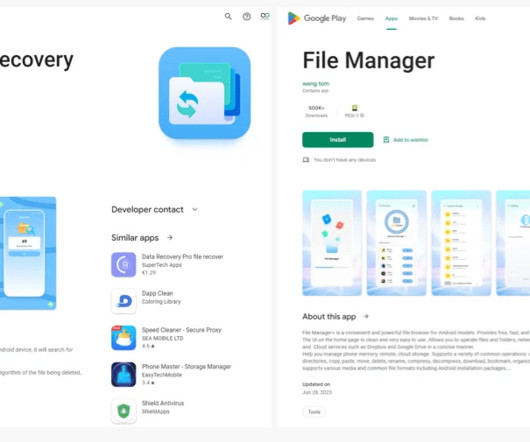The height and width of the screenshot is (442, 530).
Task: Open the Movies & TV tab
Action: [423, 19]
